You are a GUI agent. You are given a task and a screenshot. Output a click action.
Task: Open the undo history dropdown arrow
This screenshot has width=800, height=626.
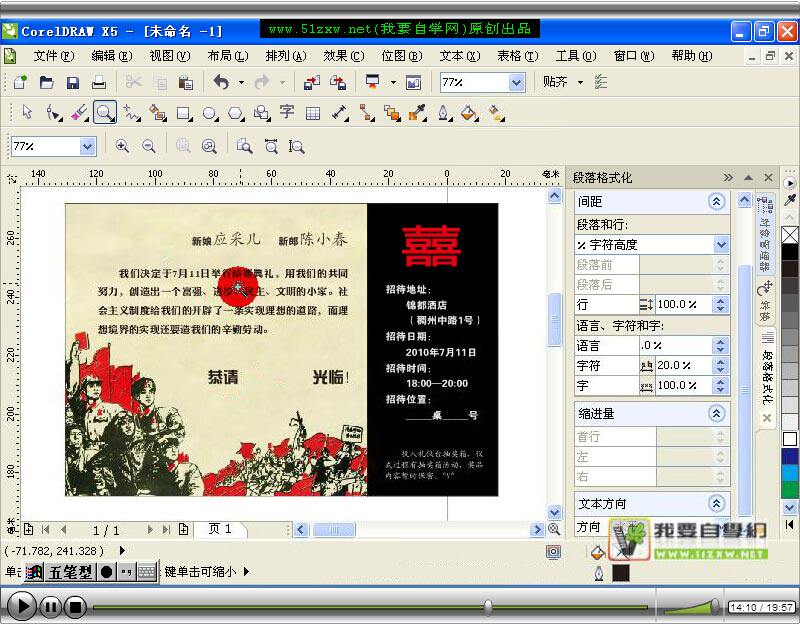tap(241, 82)
